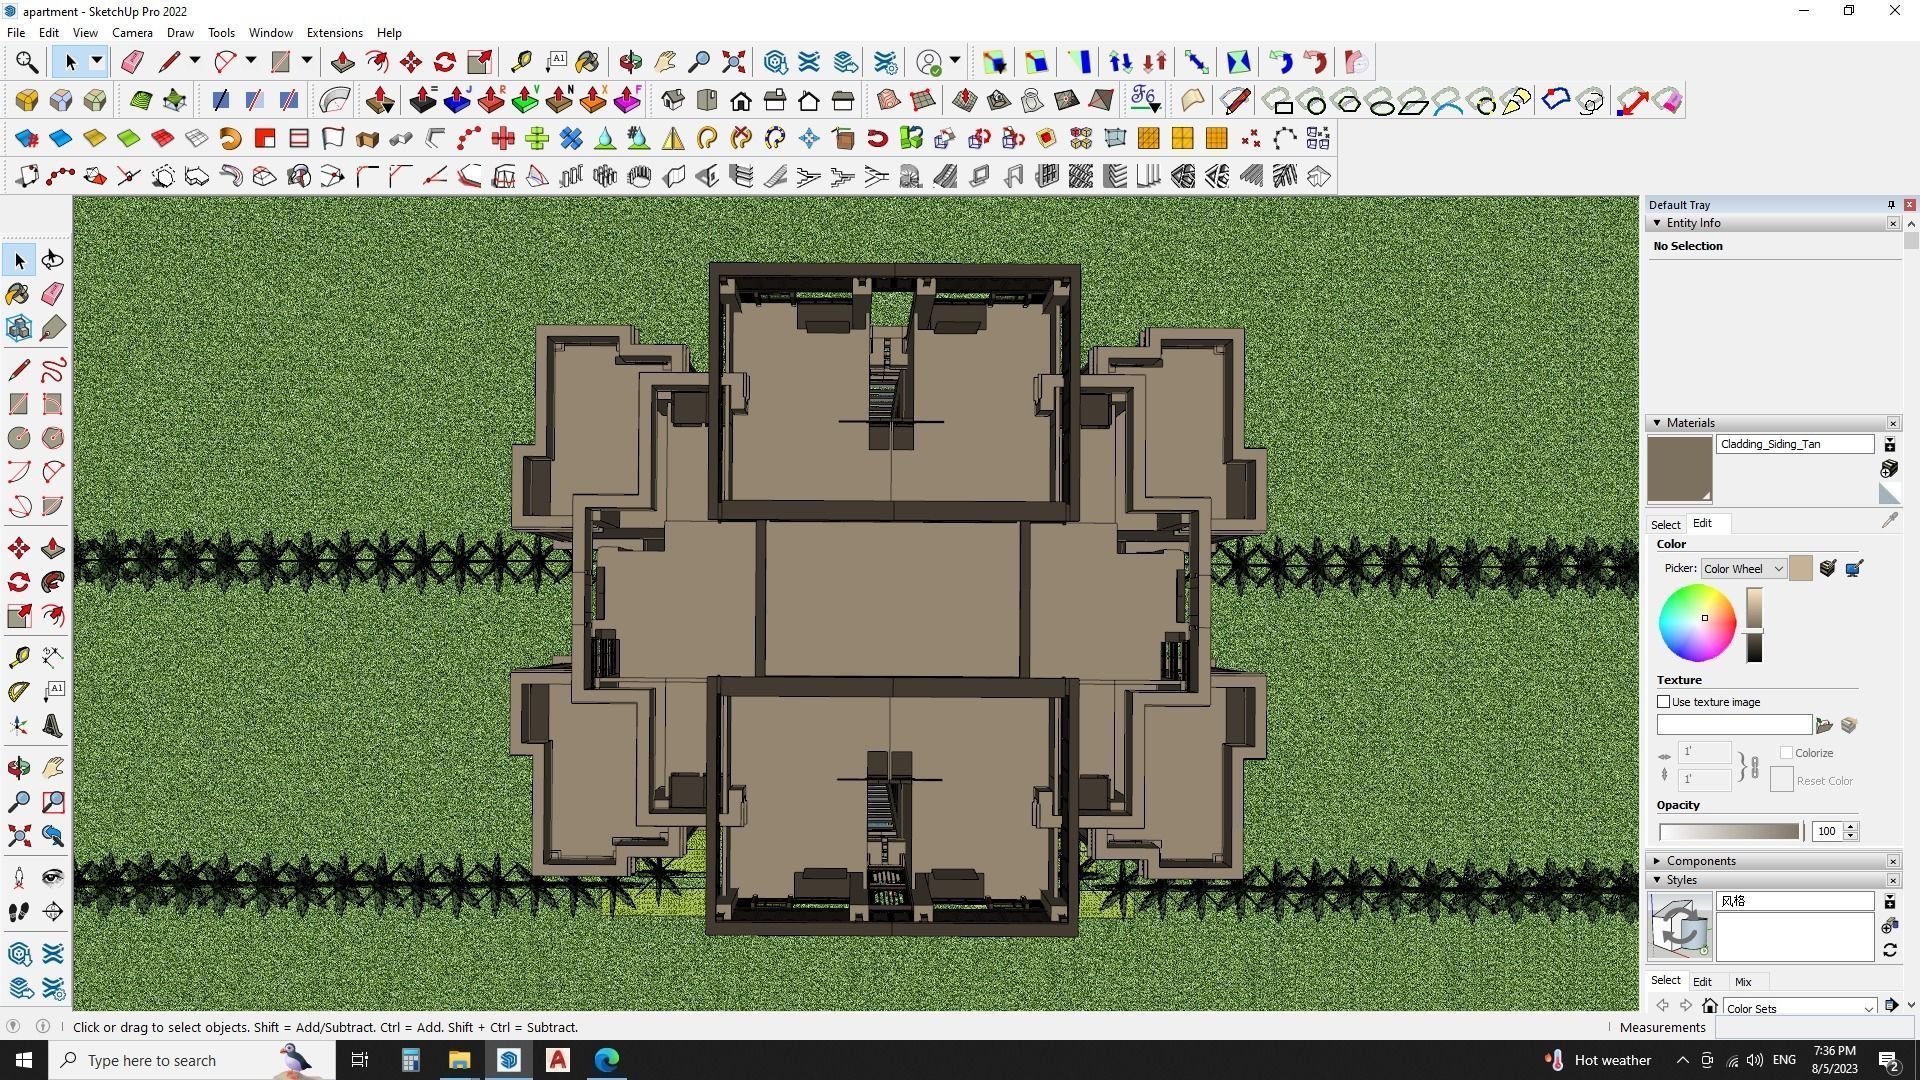This screenshot has height=1080, width=1920.
Task: Select the Walk footprints tool
Action: [18, 911]
